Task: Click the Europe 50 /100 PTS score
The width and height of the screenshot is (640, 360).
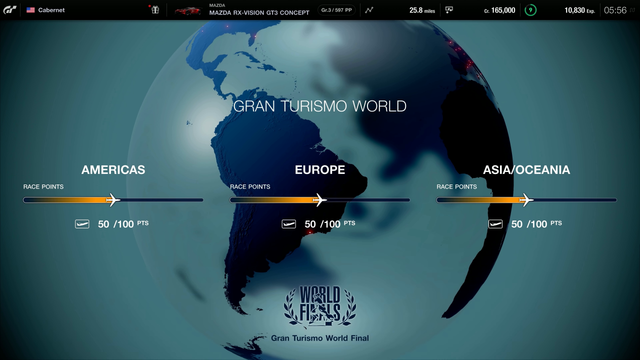Action: coord(330,224)
